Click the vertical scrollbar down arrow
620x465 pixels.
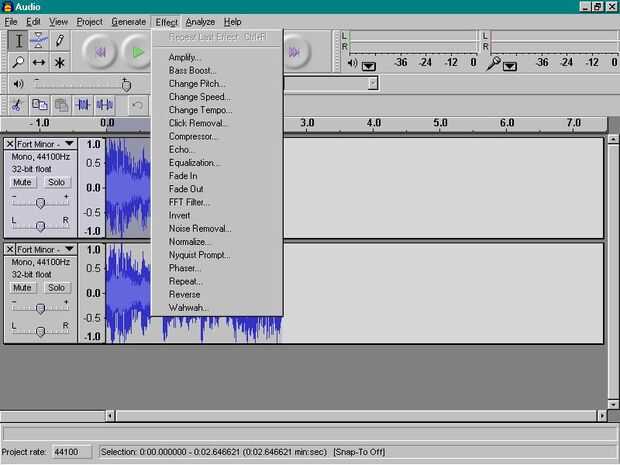(613, 405)
